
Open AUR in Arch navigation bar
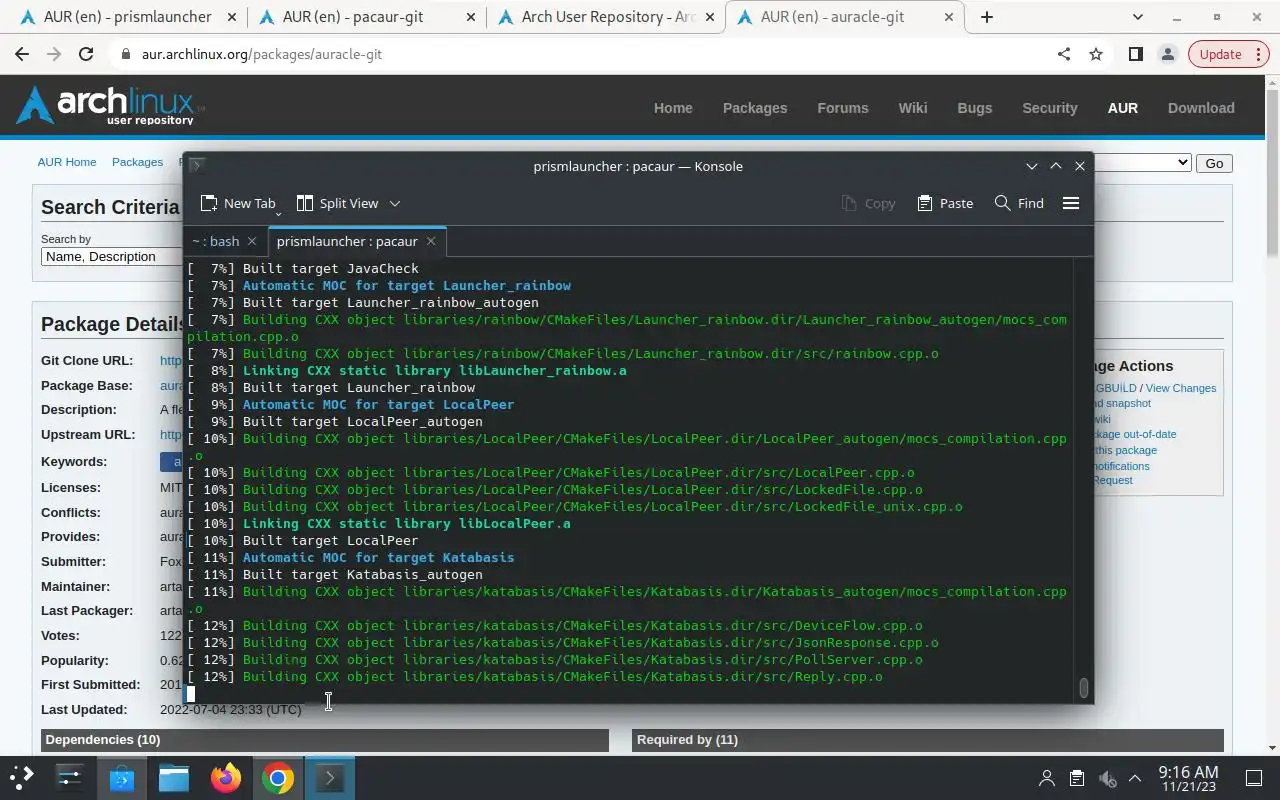point(1123,108)
